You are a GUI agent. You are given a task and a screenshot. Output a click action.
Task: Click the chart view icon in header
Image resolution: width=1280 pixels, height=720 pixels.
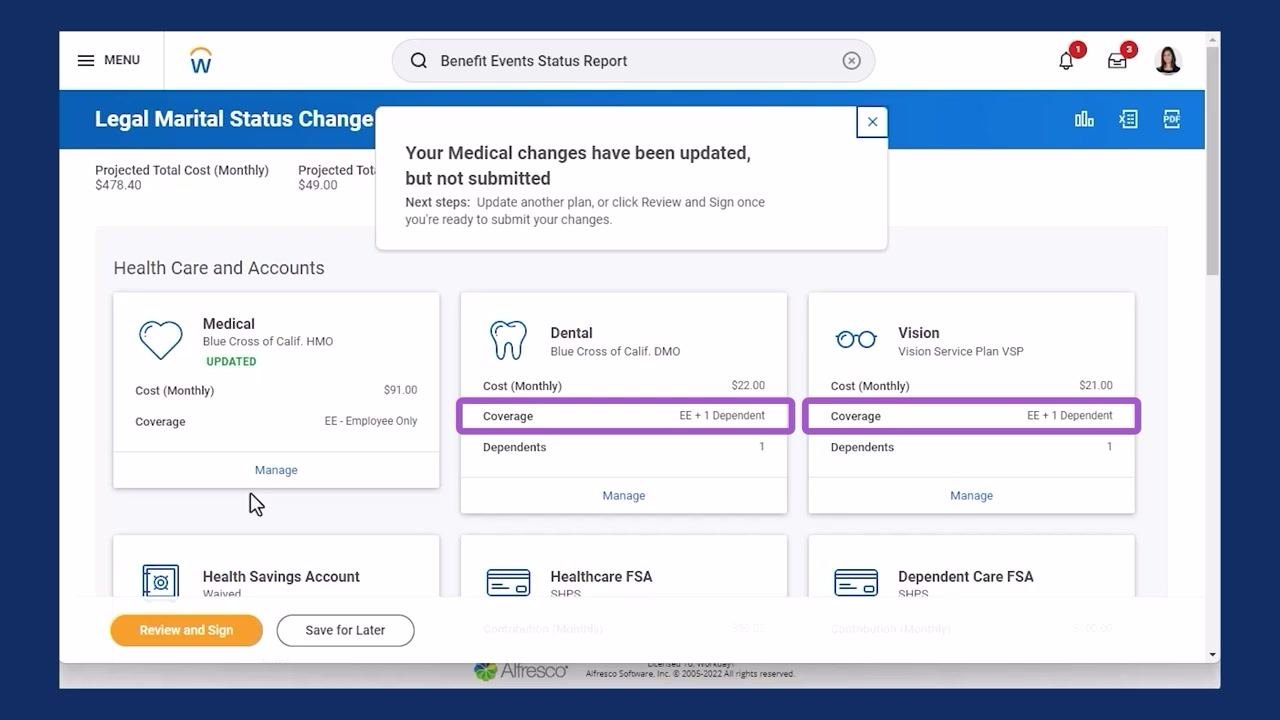coord(1084,119)
